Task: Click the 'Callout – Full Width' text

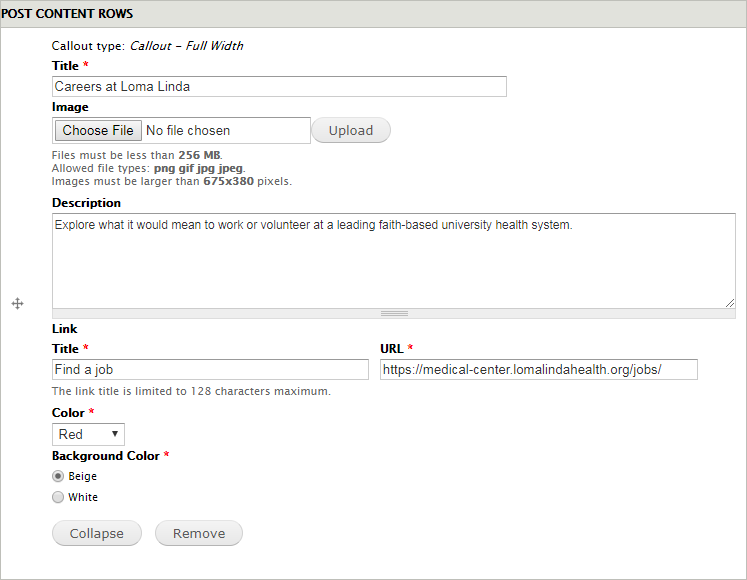Action: (x=187, y=46)
